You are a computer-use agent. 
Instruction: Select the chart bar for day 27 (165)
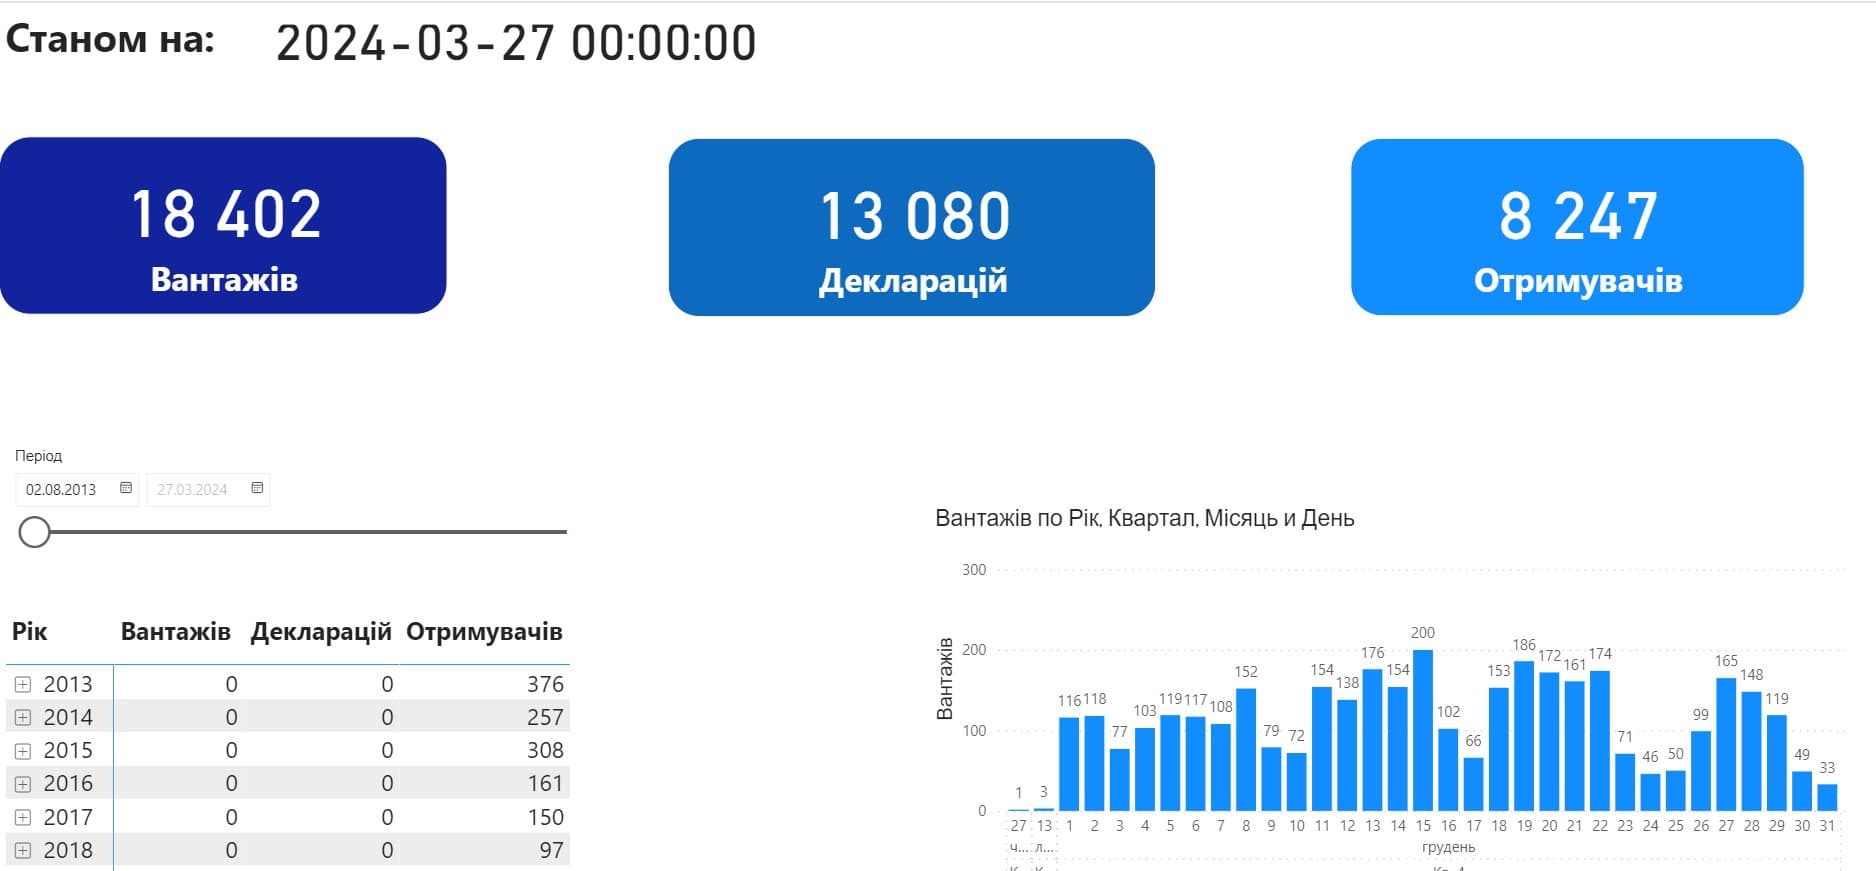click(1726, 744)
